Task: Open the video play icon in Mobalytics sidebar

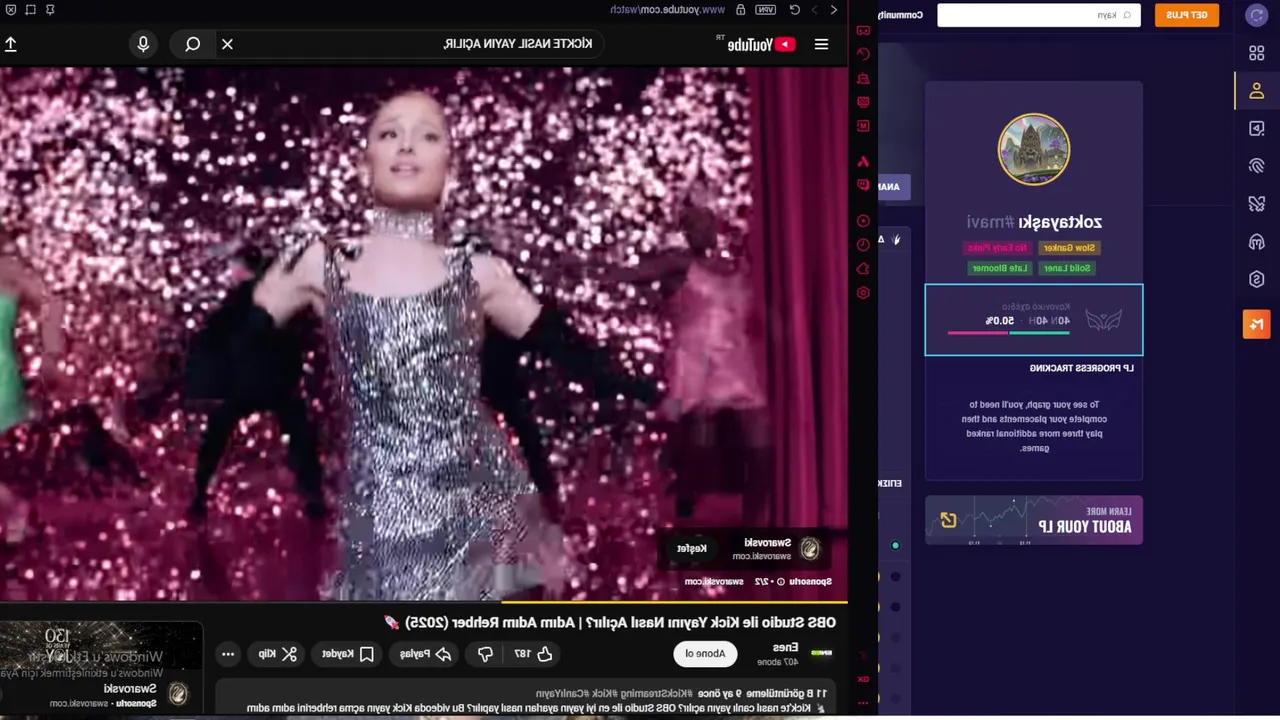Action: [x=1257, y=129]
